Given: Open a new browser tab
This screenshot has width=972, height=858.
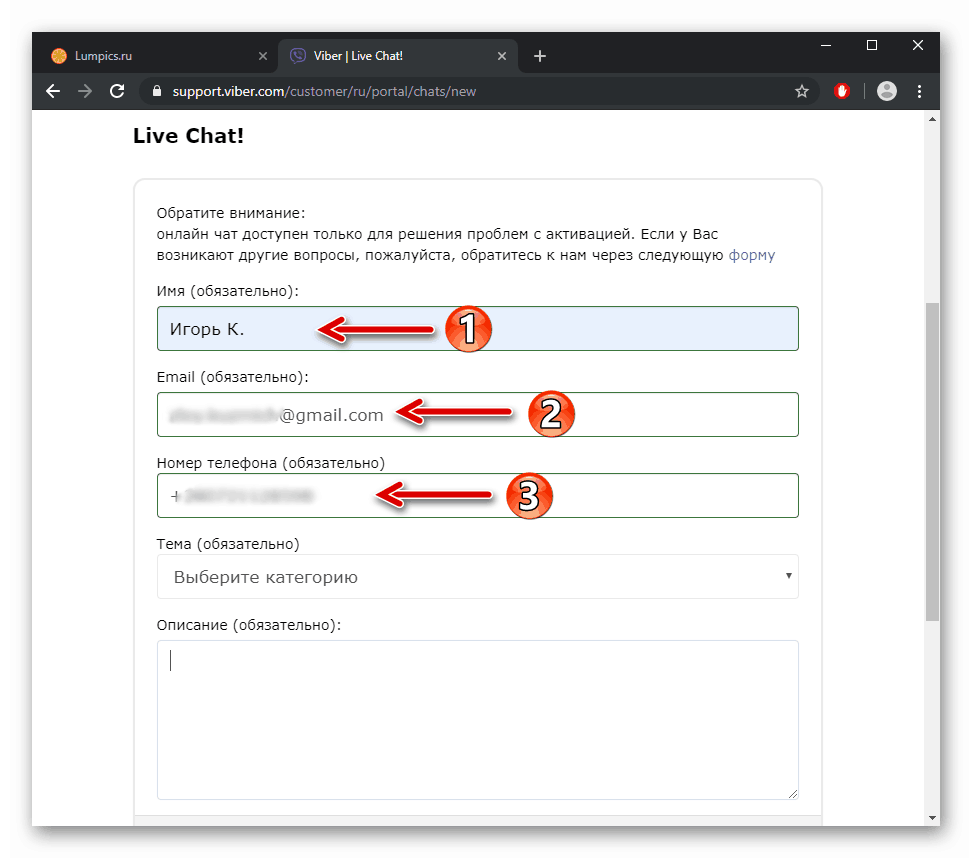Looking at the screenshot, I should 540,56.
